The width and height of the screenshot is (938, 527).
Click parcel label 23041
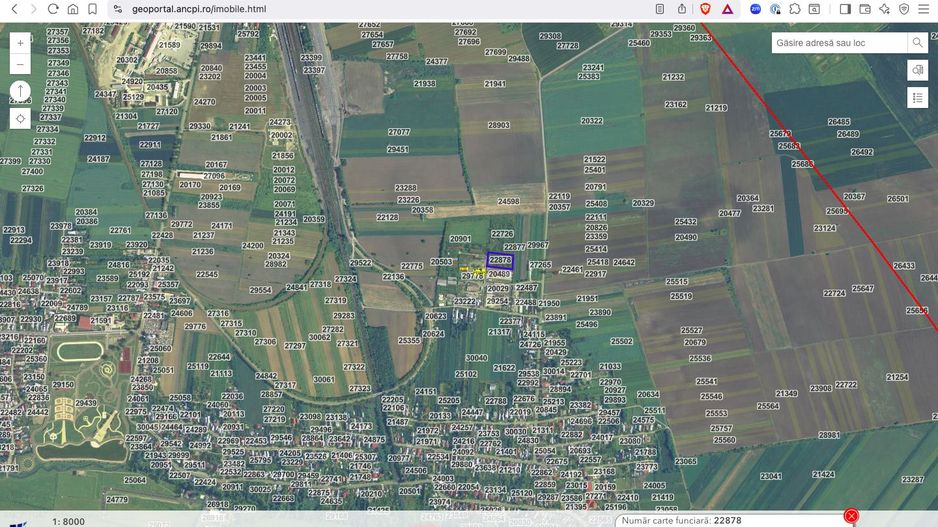[x=770, y=476]
